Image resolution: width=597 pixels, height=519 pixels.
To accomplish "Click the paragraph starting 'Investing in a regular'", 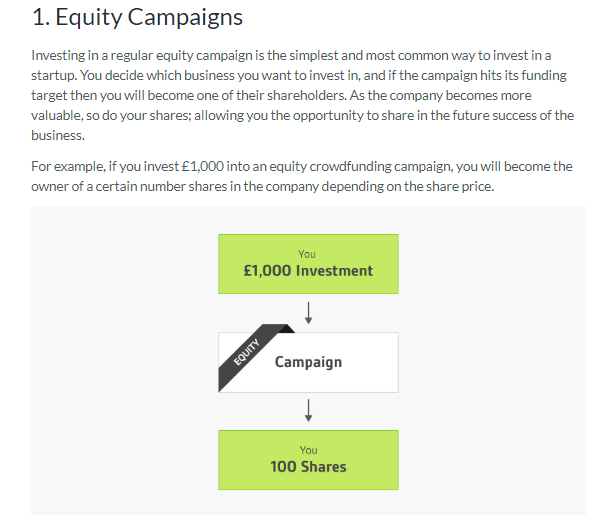I will click(303, 95).
